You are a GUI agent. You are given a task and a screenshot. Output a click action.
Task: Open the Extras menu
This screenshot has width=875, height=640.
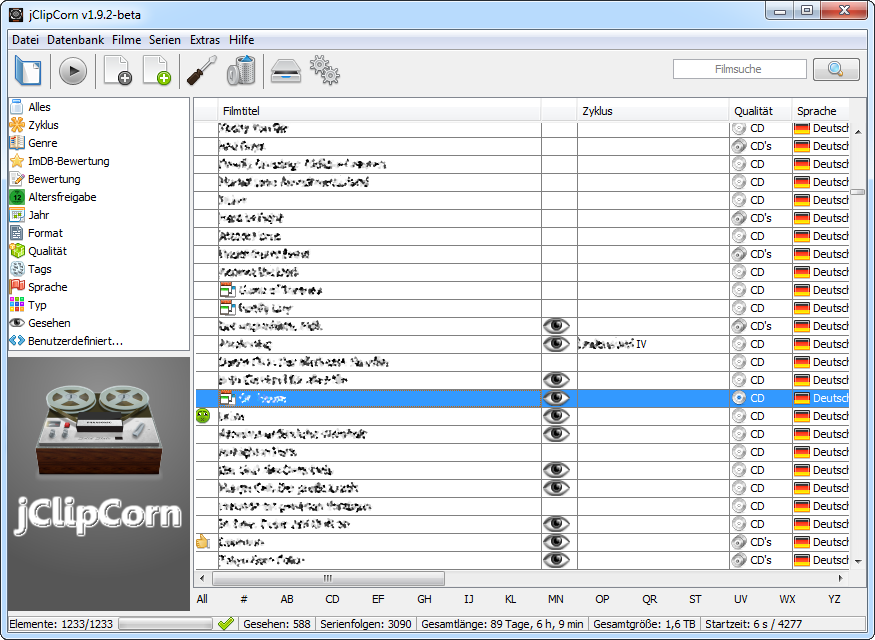tap(205, 40)
